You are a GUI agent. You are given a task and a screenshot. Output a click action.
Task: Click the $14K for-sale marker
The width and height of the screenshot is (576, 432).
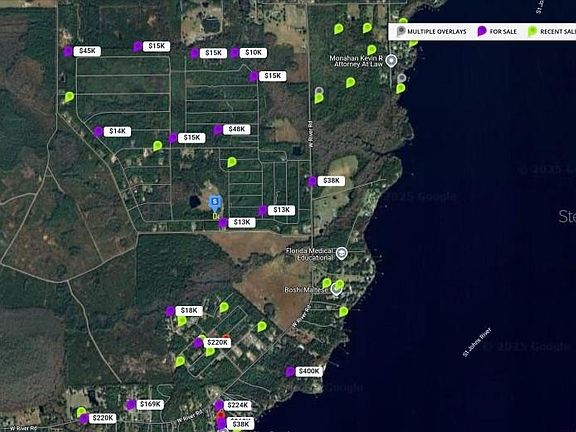click(98, 132)
